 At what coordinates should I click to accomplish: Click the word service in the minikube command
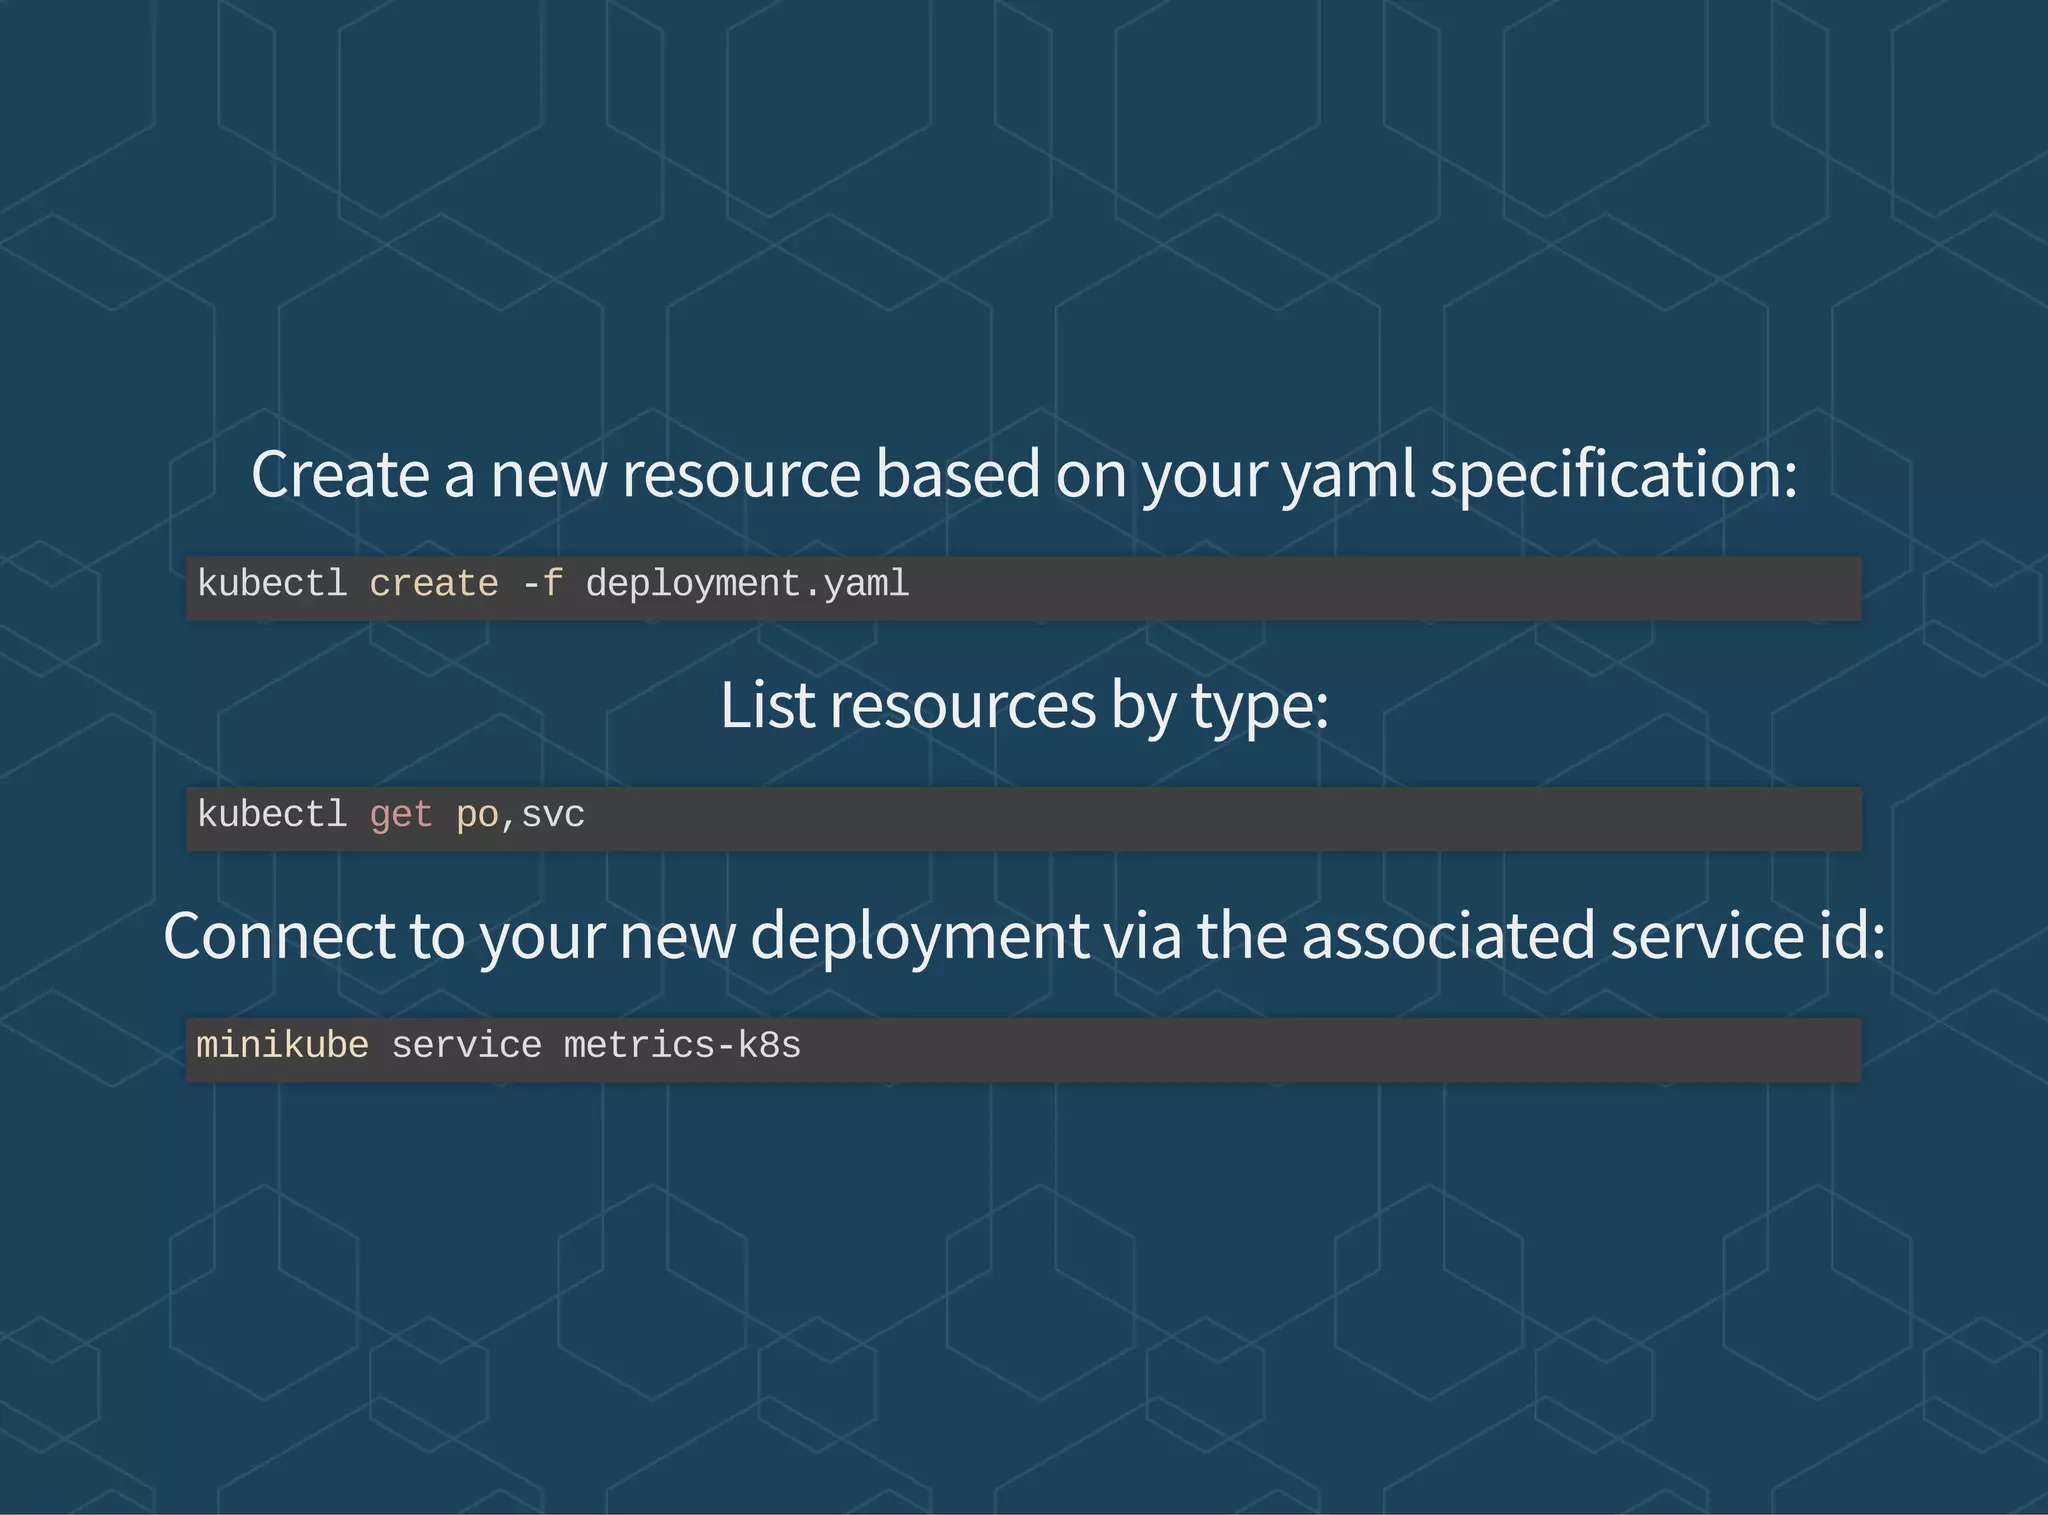pos(466,1046)
